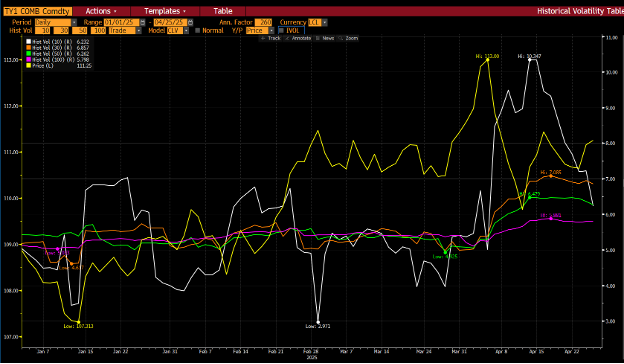
Task: Select the orange Hist Vol (30) high marker
Action: click(551, 175)
